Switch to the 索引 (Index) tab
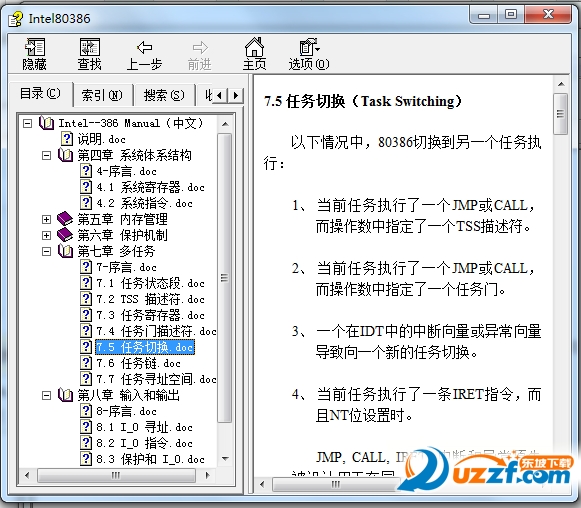The width and height of the screenshot is (581, 508). (x=102, y=96)
